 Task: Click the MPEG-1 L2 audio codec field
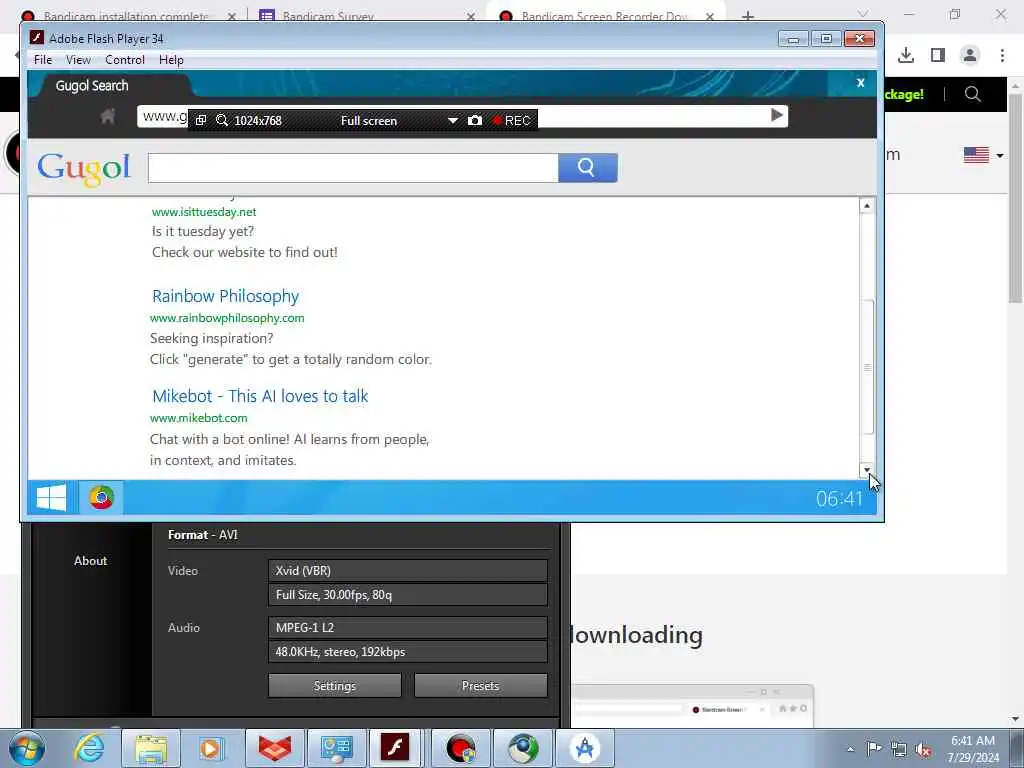pos(408,628)
